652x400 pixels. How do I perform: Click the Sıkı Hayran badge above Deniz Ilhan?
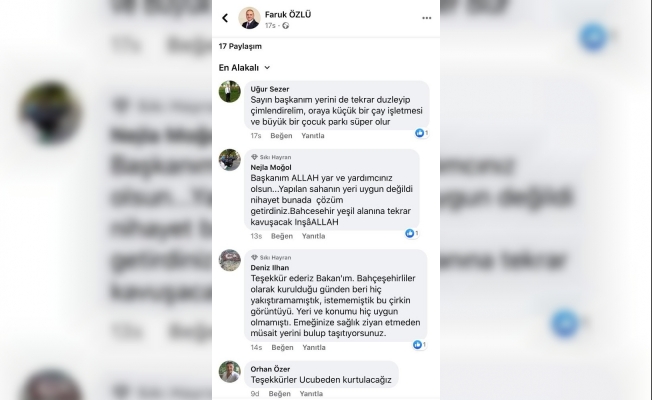click(271, 257)
